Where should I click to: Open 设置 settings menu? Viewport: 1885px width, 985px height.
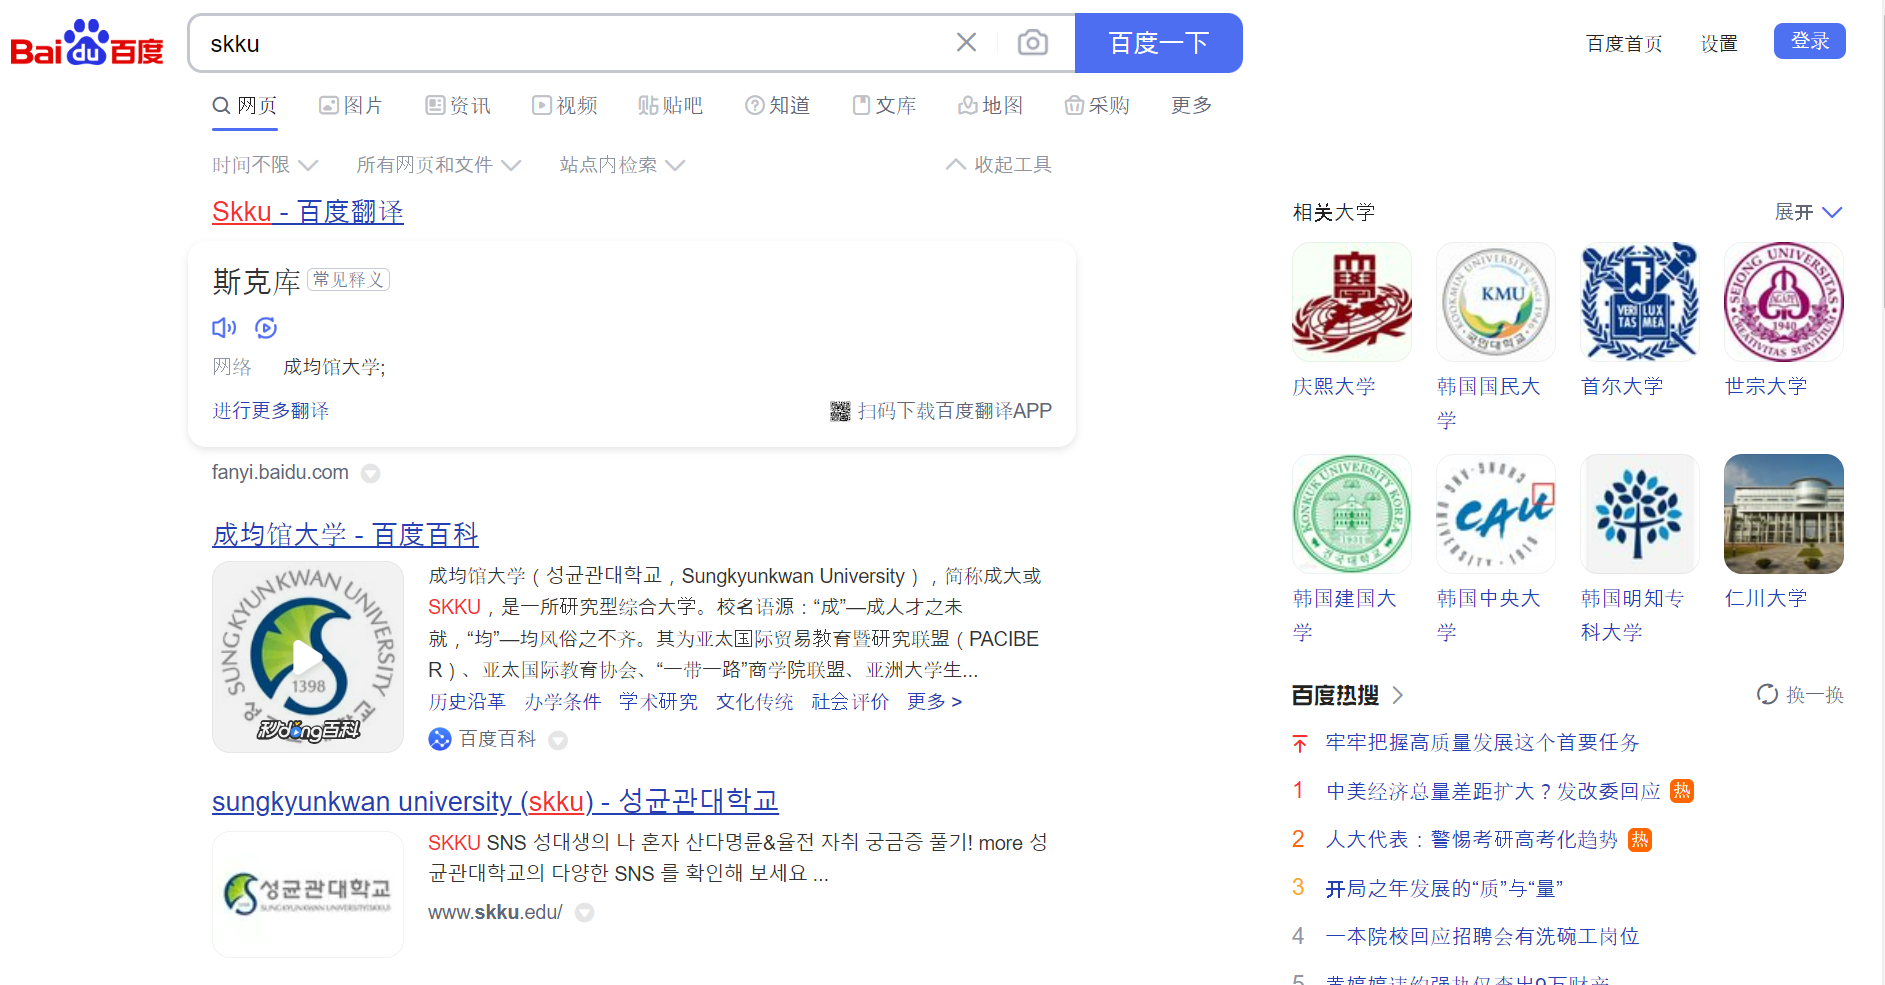tap(1719, 43)
